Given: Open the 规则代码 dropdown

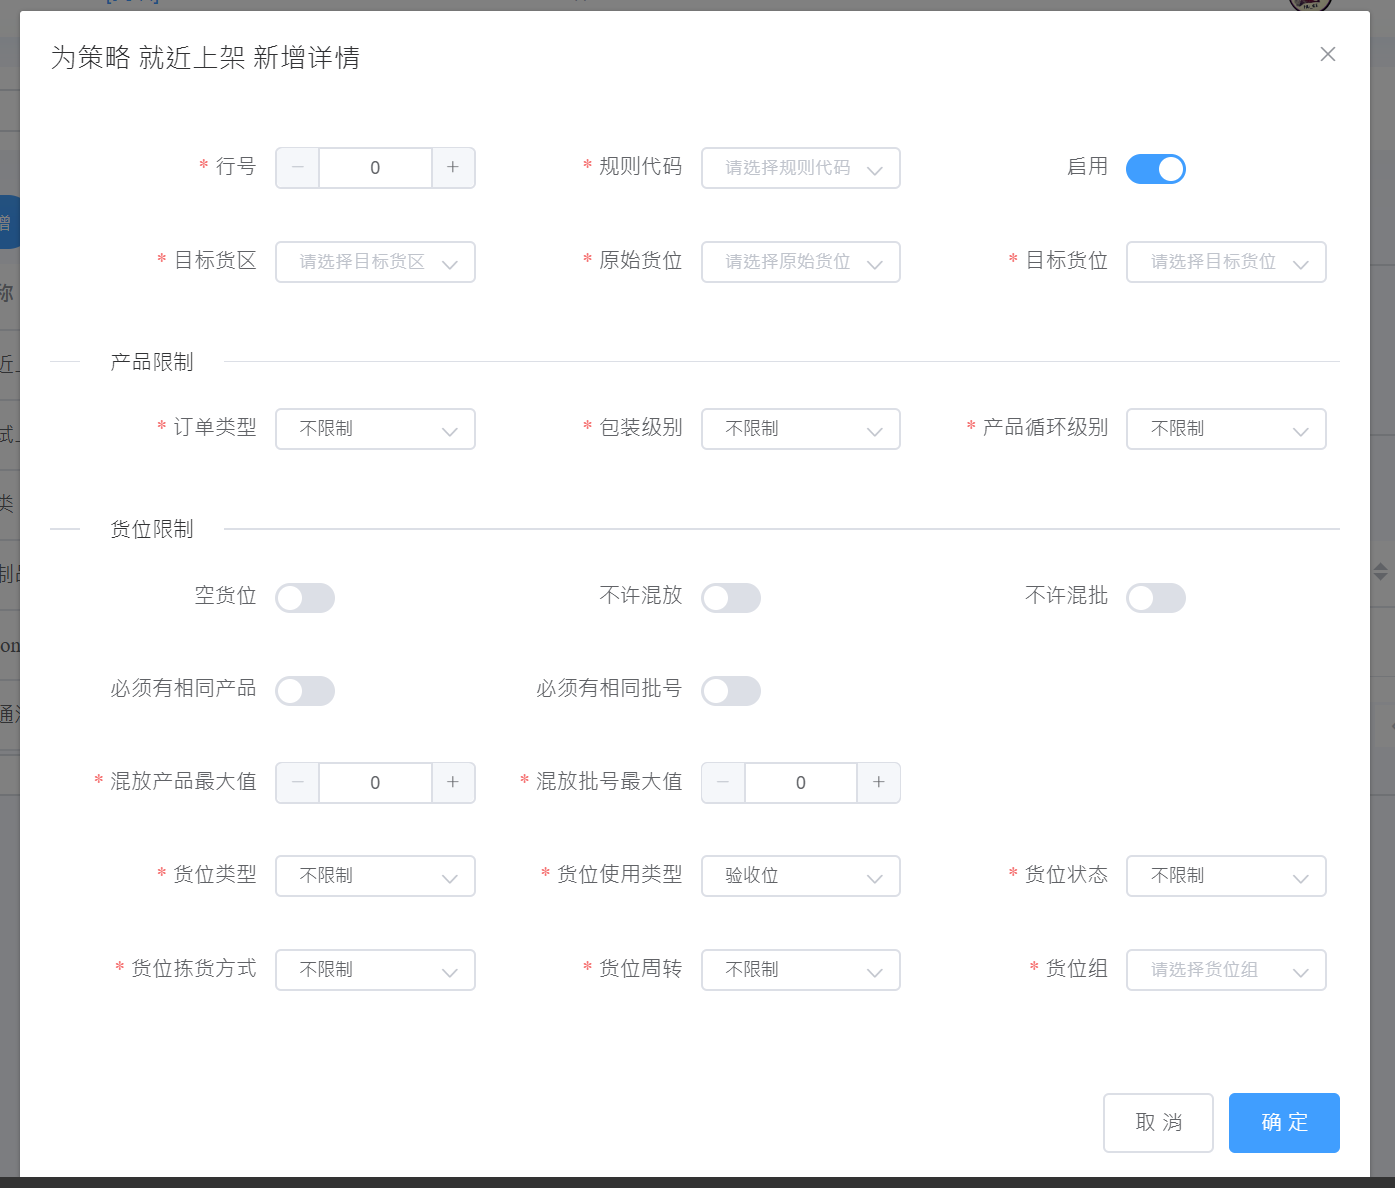Looking at the screenshot, I should click(800, 168).
